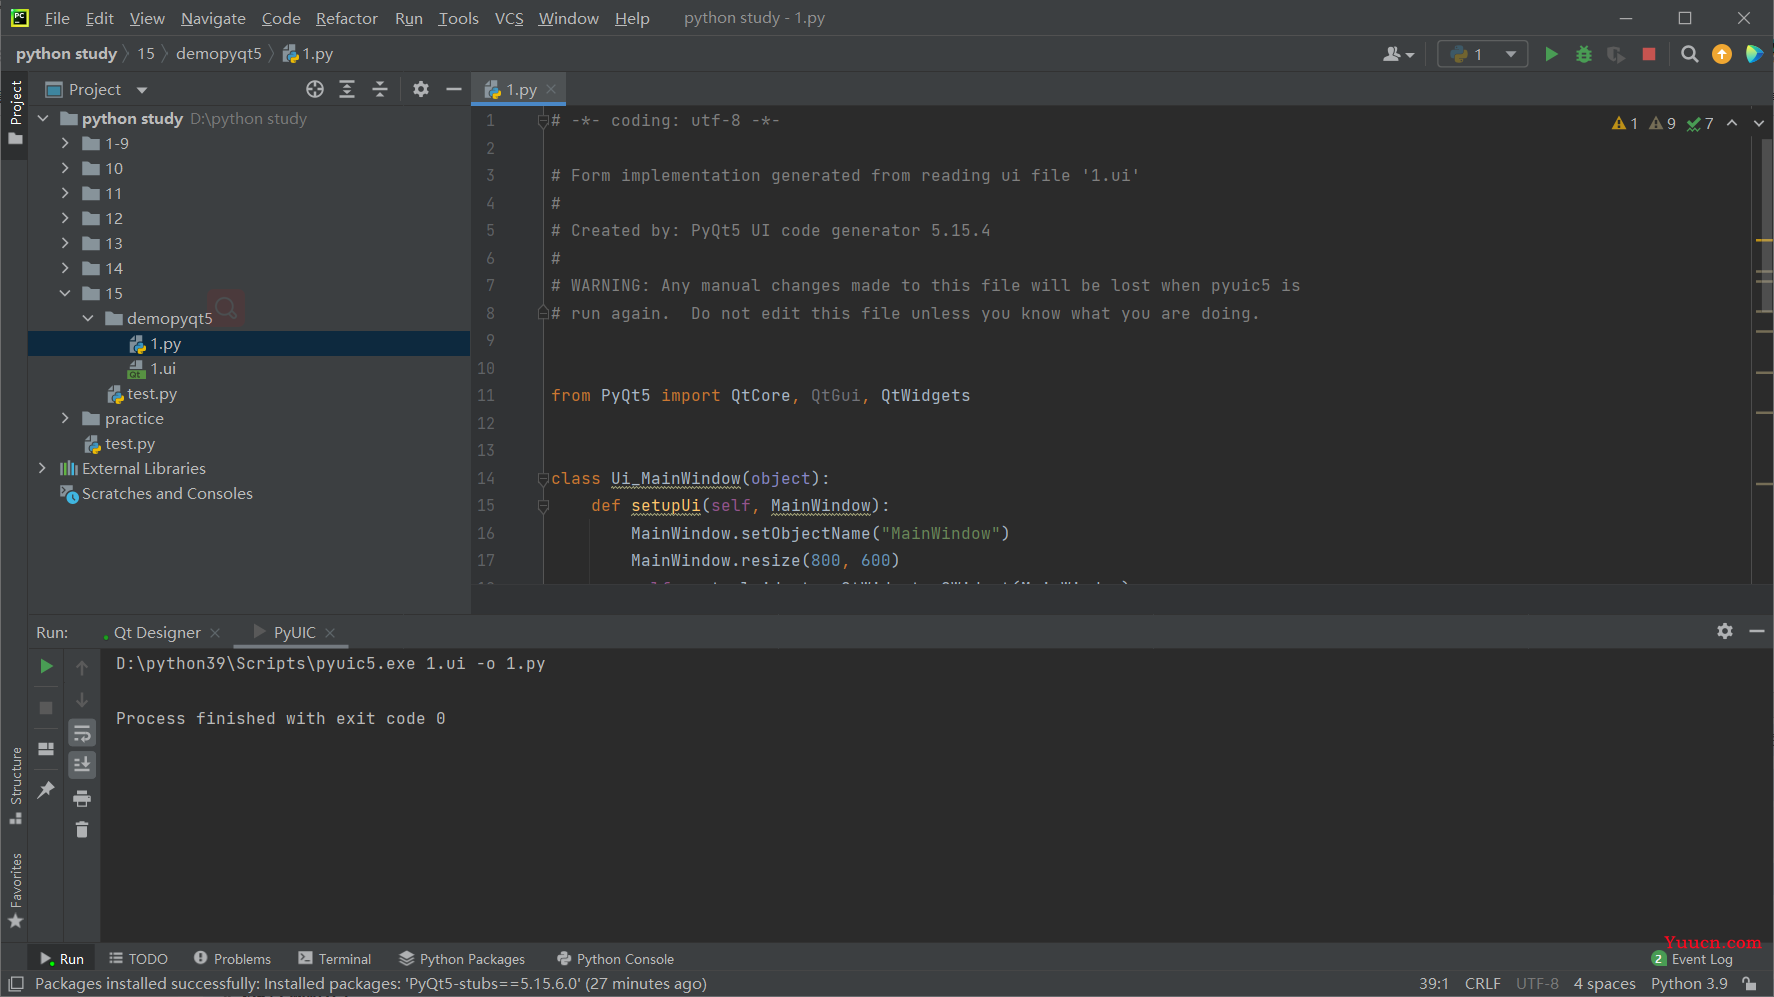1774x997 pixels.
Task: Open the Python Packages tool window
Action: click(x=462, y=959)
